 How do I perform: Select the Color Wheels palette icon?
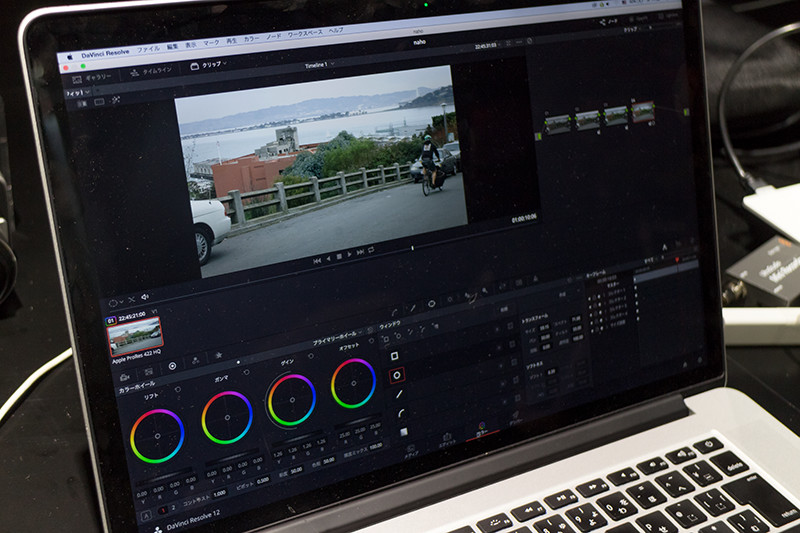click(172, 366)
